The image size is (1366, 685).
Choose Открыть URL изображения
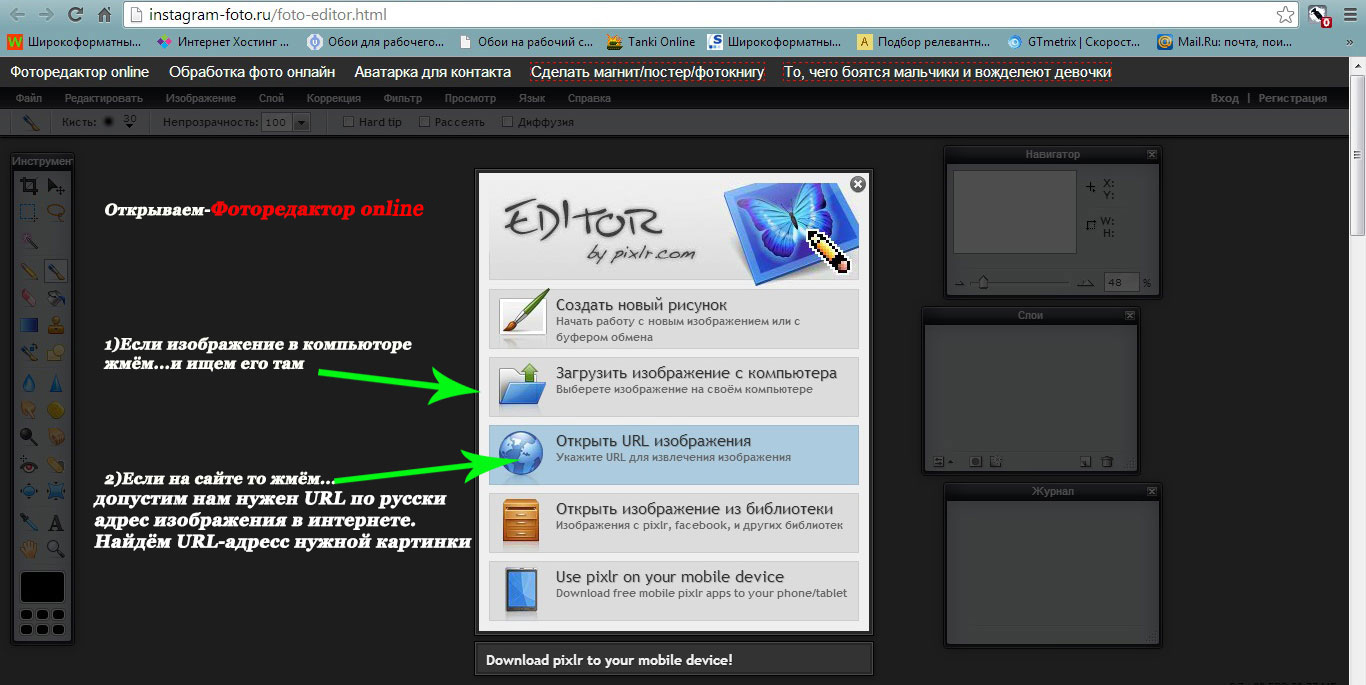(674, 454)
